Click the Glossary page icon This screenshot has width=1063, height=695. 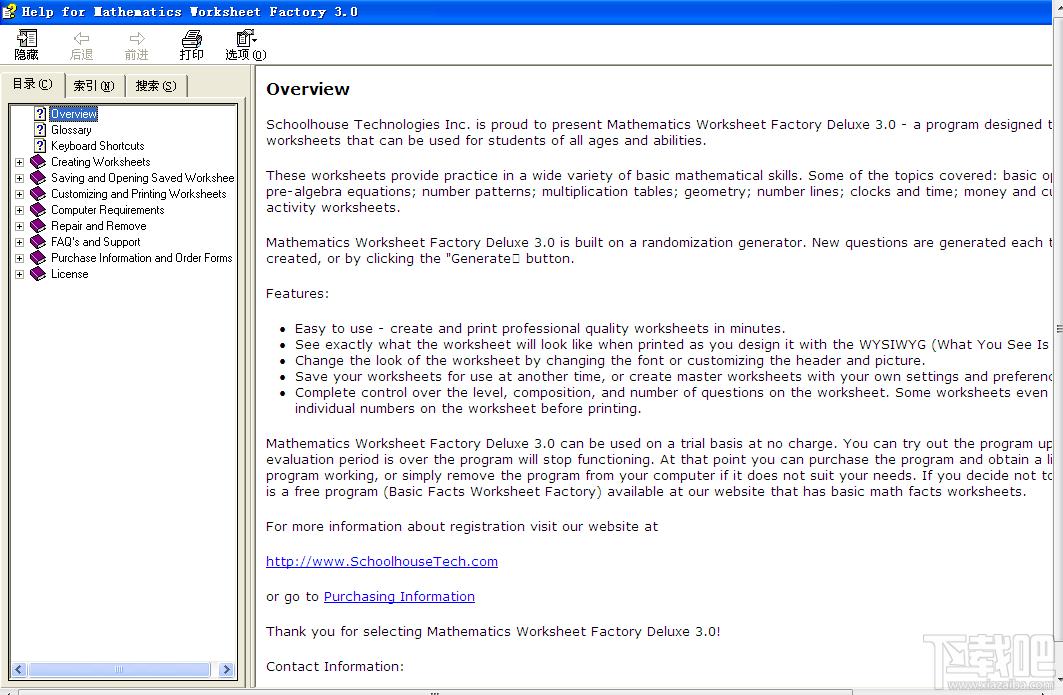point(40,130)
